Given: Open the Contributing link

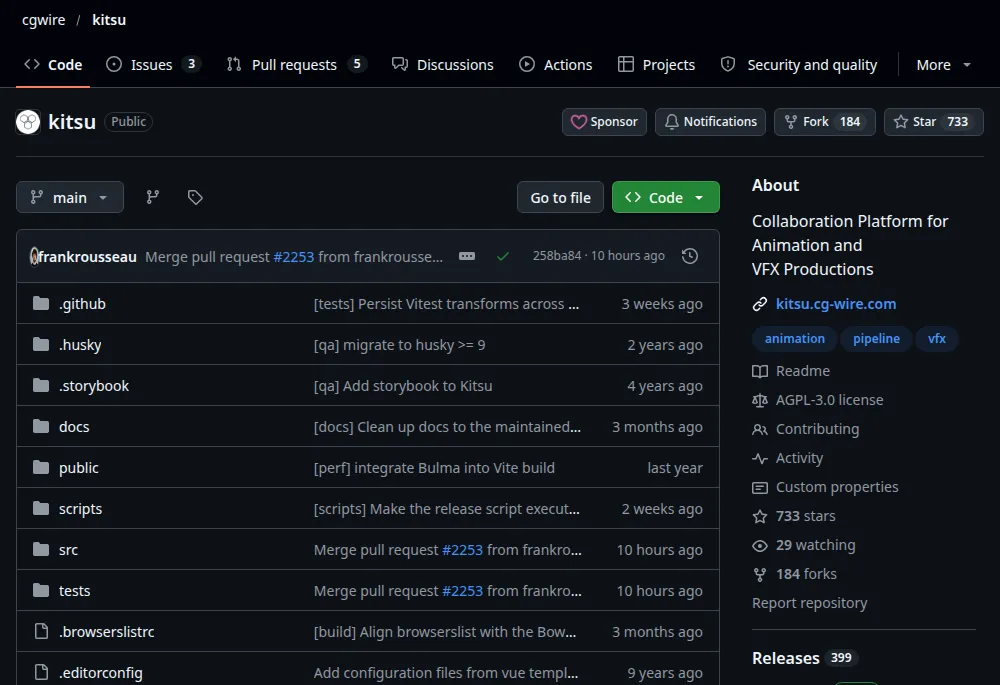Looking at the screenshot, I should [817, 429].
